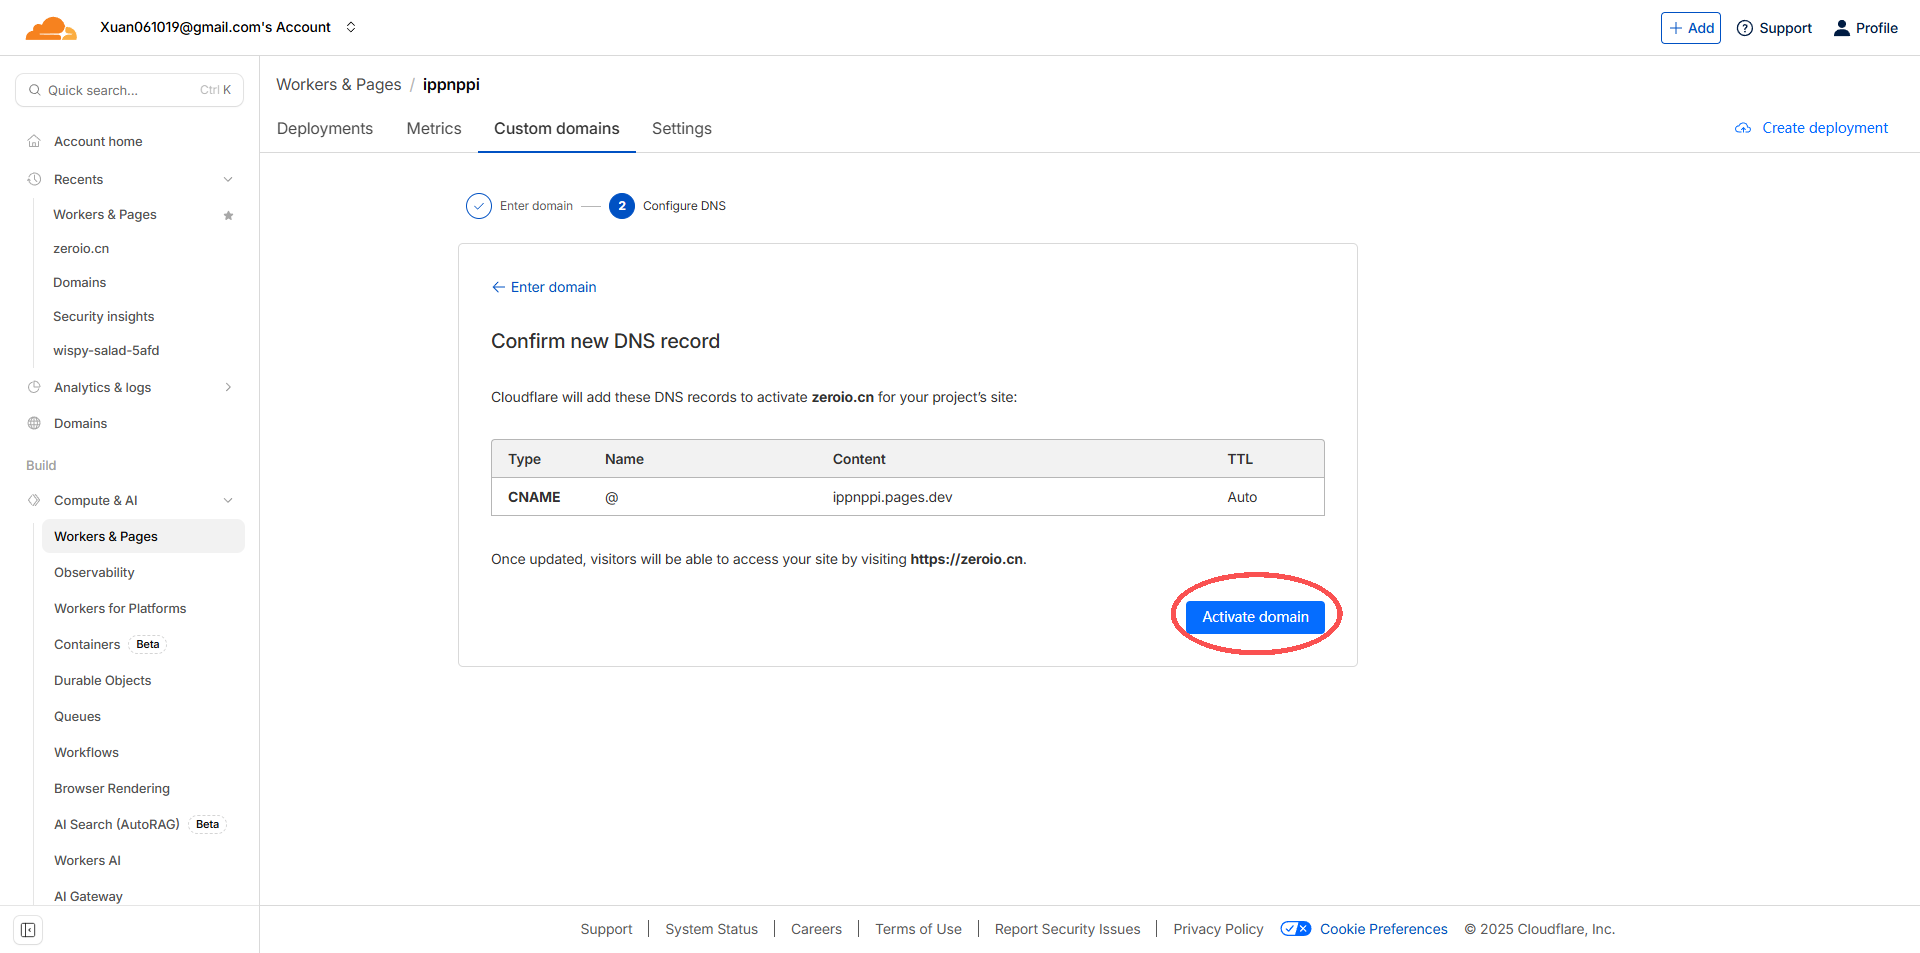1920x953 pixels.
Task: Click the privacy choices toggle icon
Action: click(1296, 929)
